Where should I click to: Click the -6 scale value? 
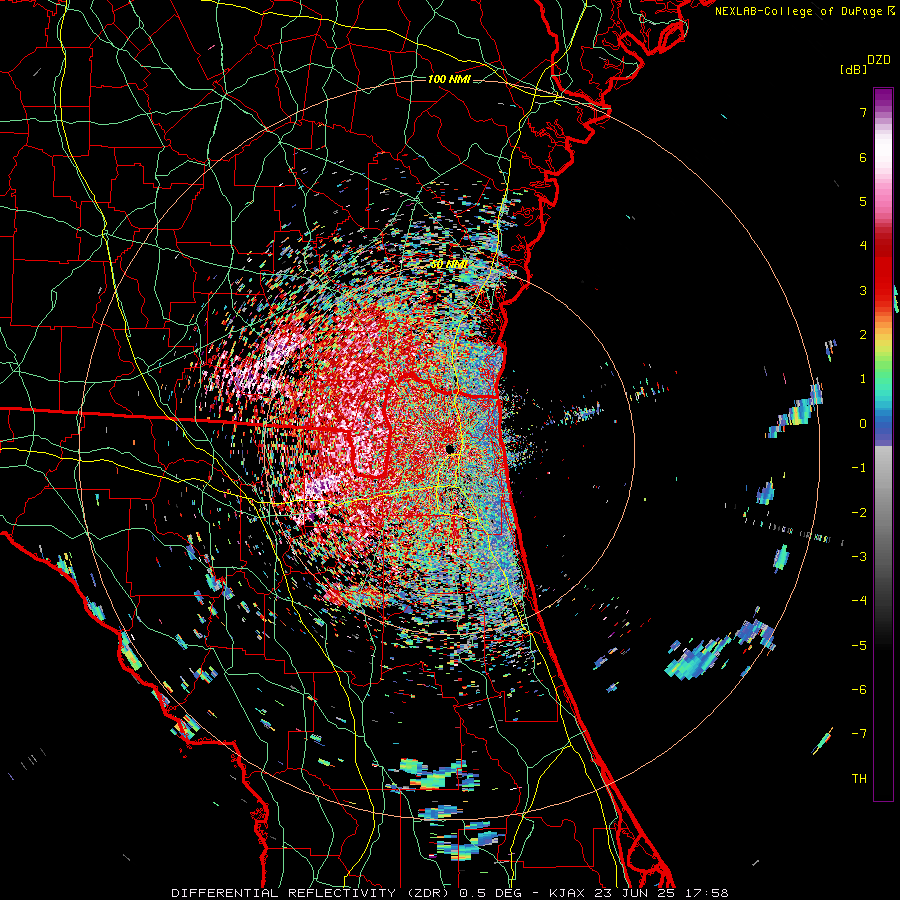pyautogui.click(x=859, y=690)
